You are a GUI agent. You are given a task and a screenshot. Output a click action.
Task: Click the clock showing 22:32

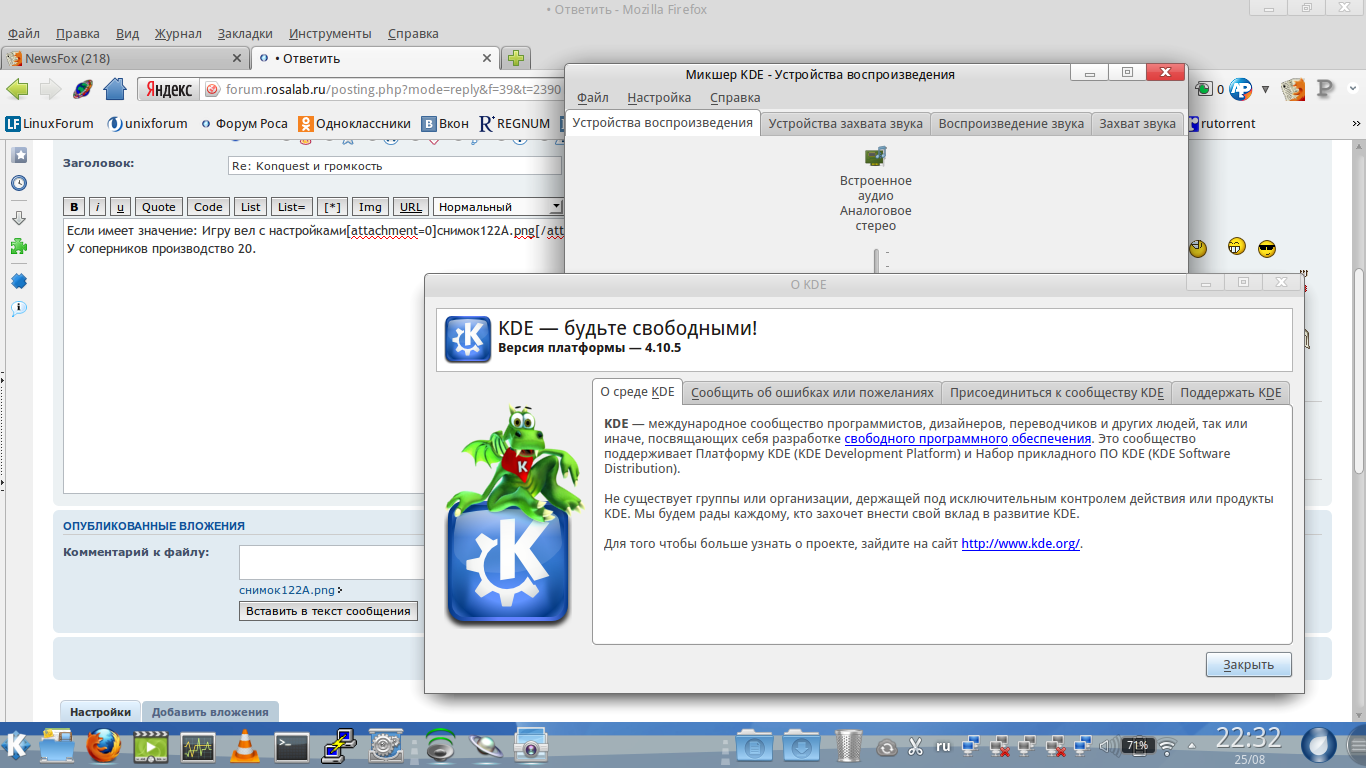(1248, 738)
